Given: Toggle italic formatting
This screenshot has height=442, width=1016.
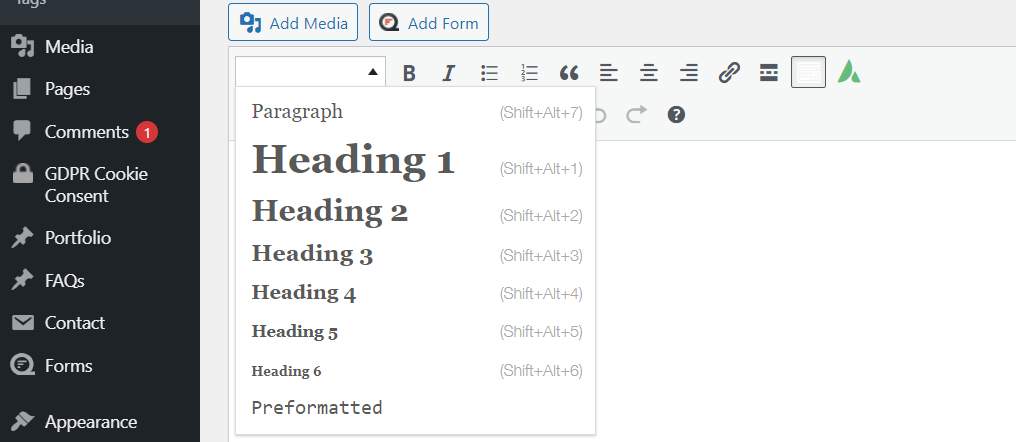Looking at the screenshot, I should pyautogui.click(x=448, y=73).
